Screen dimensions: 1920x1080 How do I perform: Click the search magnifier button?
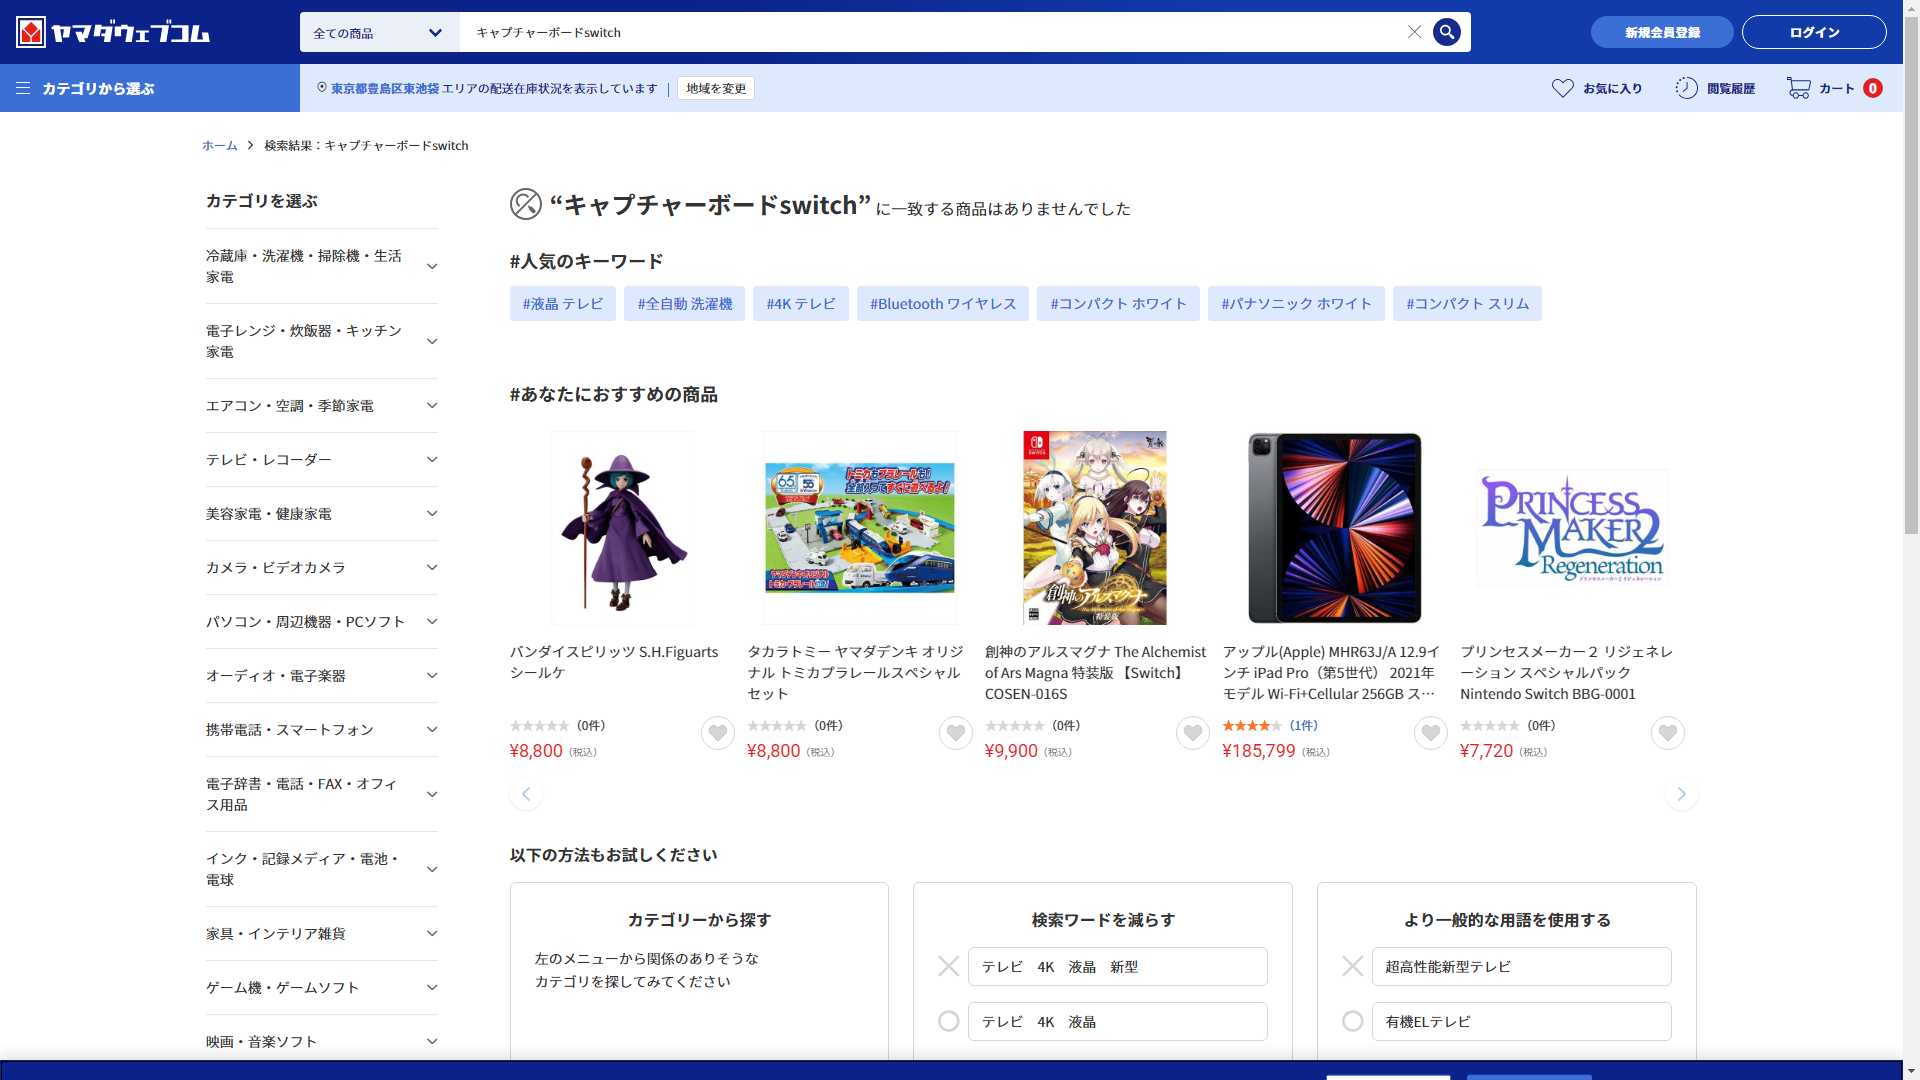pos(1446,32)
